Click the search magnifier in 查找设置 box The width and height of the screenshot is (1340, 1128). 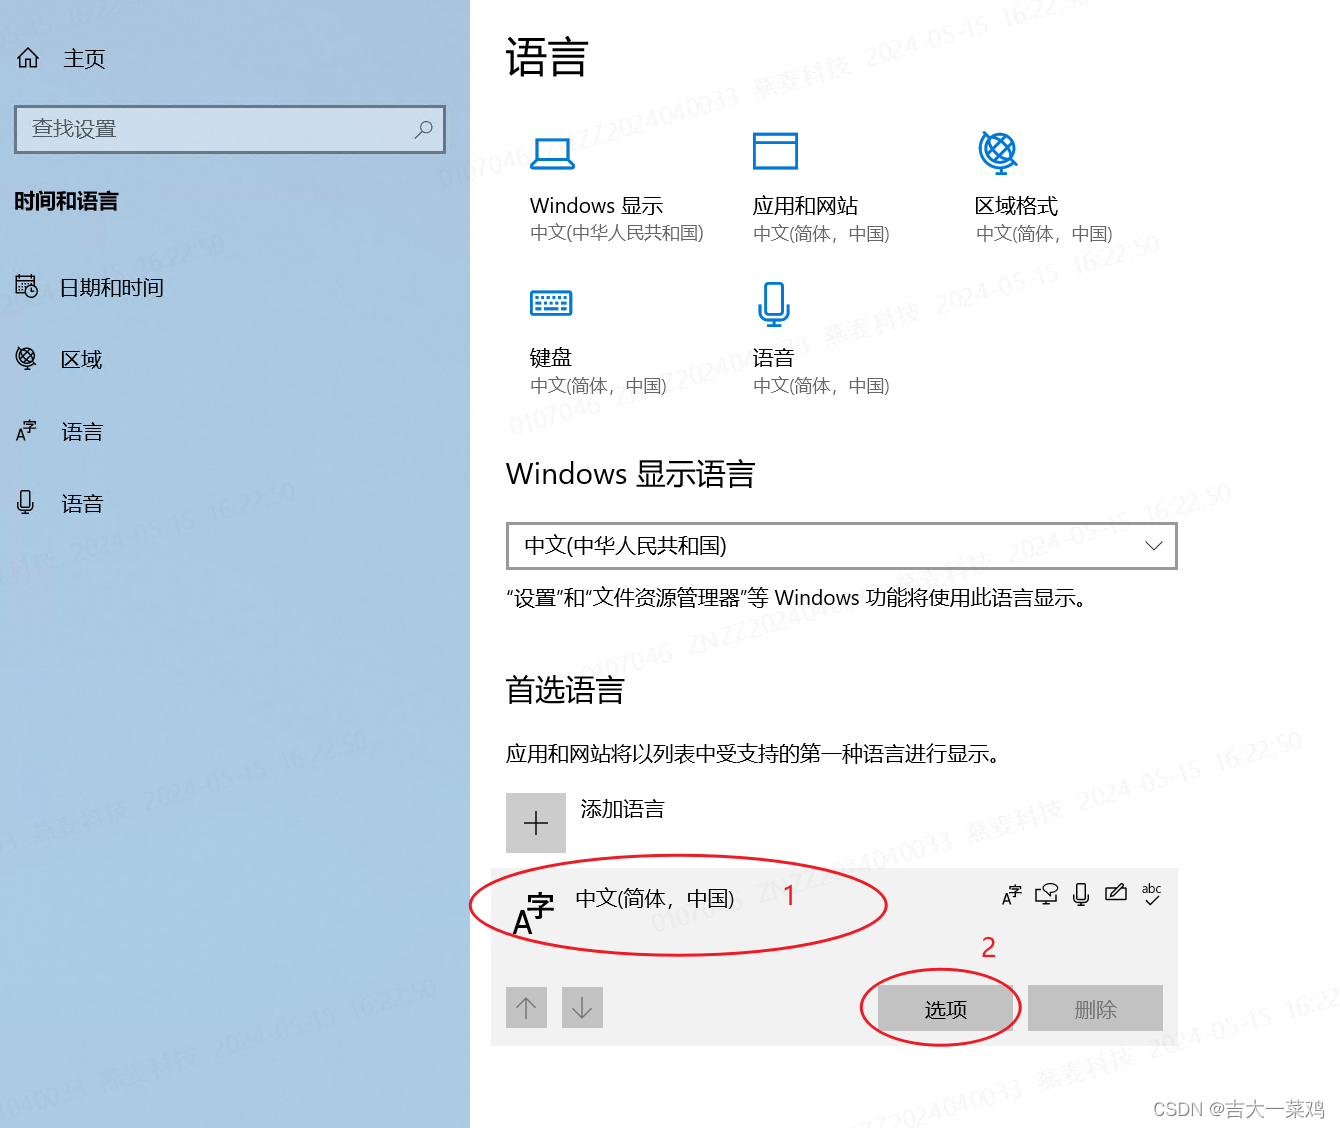(424, 129)
